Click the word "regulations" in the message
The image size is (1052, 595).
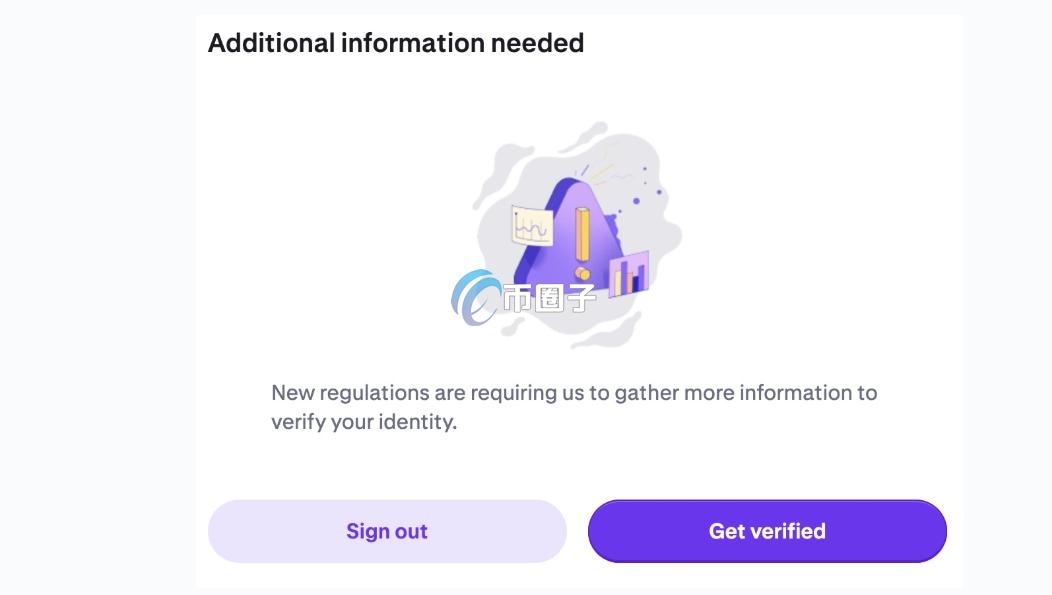(374, 393)
